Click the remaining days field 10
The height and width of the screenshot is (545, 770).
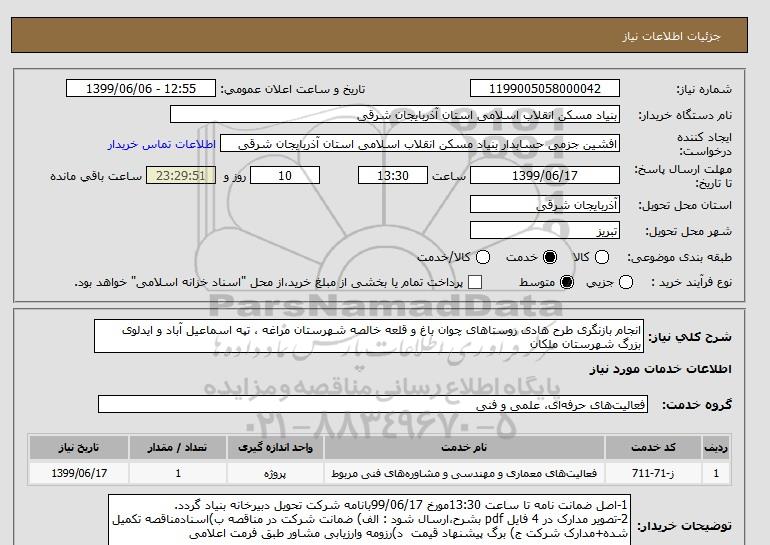coord(285,175)
